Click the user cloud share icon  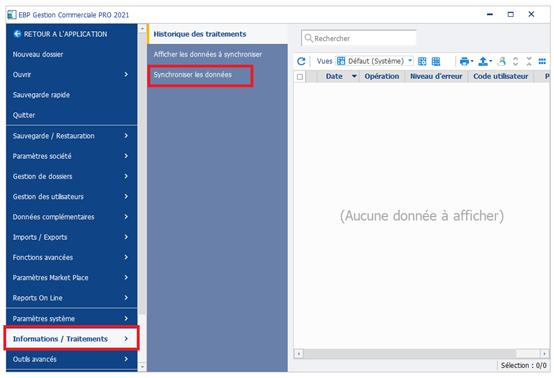[x=502, y=61]
